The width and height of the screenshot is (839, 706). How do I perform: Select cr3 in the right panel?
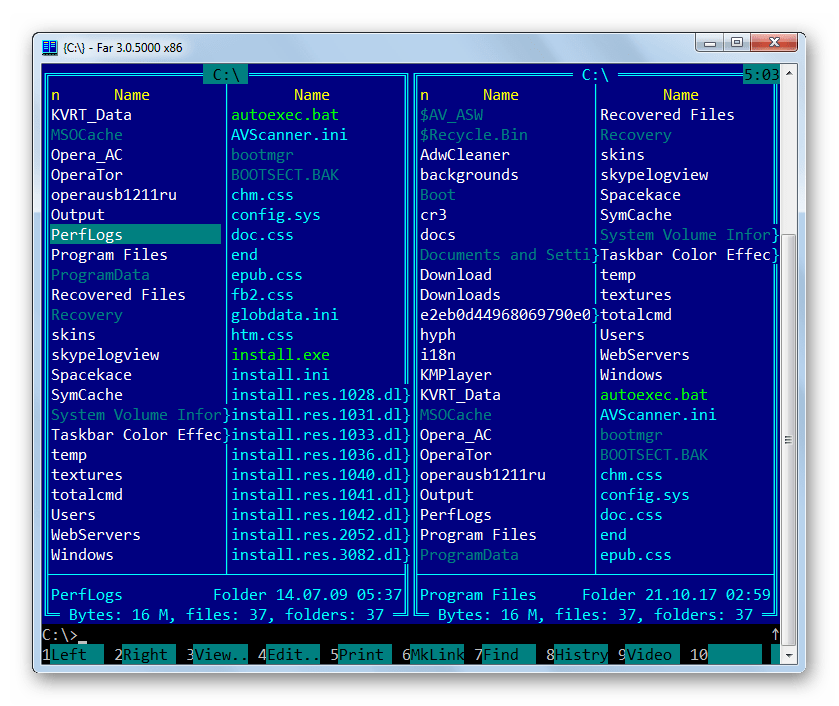[x=433, y=215]
